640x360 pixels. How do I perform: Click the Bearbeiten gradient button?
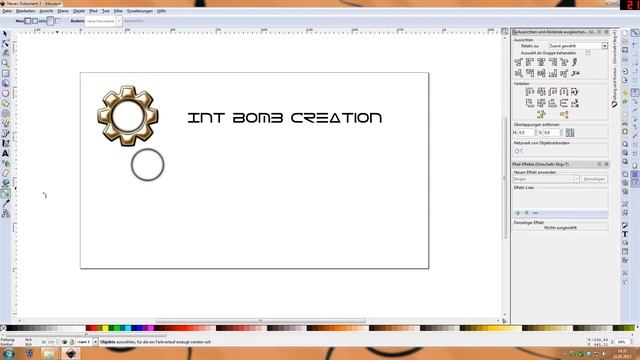pos(134,21)
